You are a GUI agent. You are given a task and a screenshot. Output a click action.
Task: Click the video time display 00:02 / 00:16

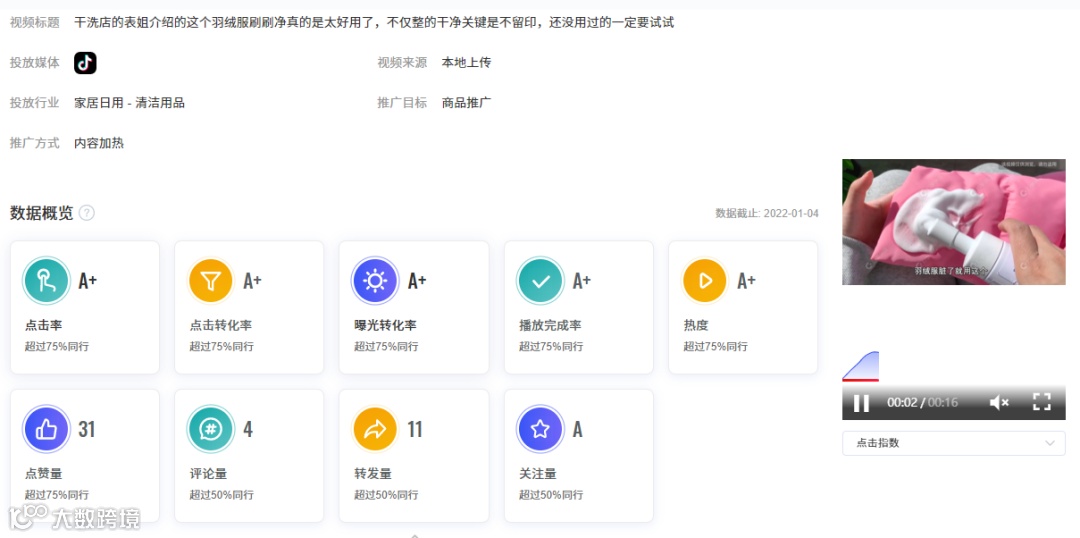coord(922,402)
